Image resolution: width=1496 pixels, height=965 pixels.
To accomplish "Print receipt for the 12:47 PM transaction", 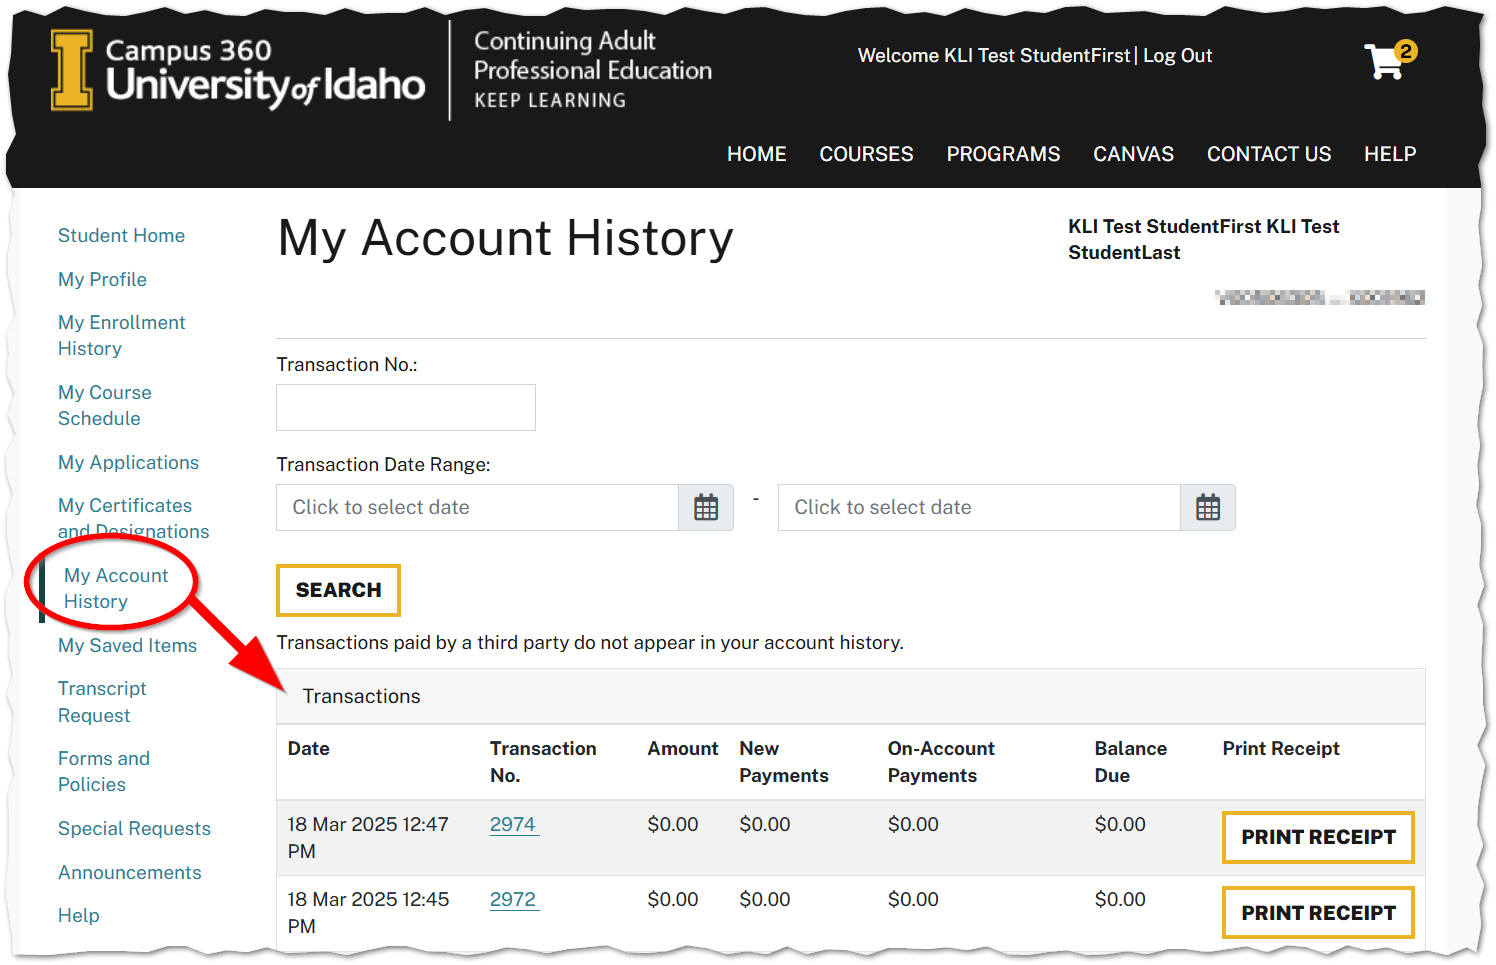I will tap(1317, 837).
